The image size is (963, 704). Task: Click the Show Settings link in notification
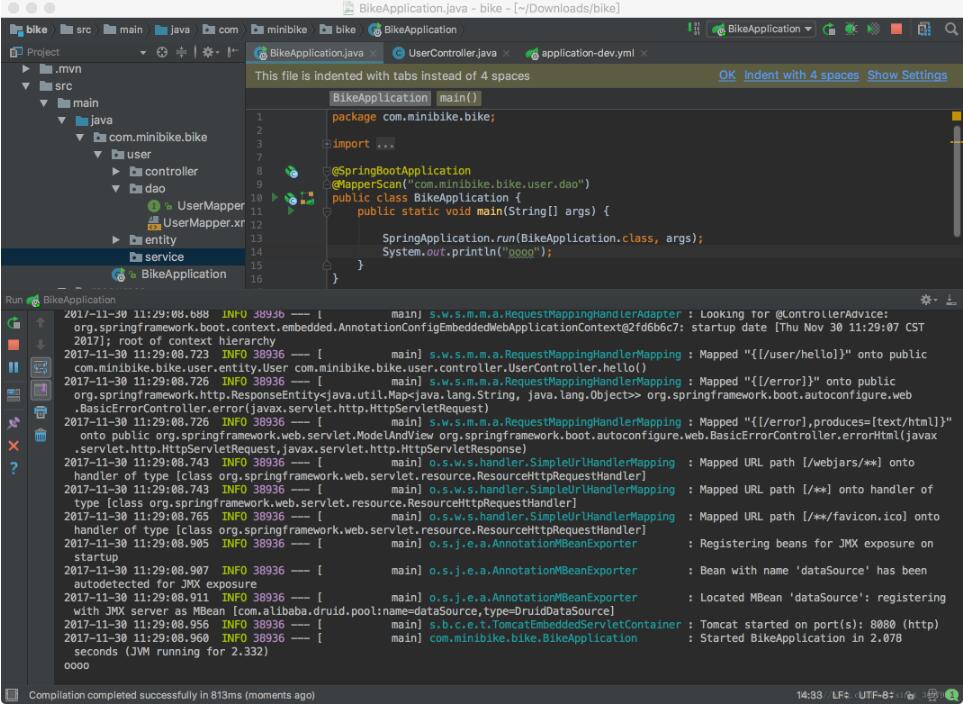pyautogui.click(x=907, y=76)
